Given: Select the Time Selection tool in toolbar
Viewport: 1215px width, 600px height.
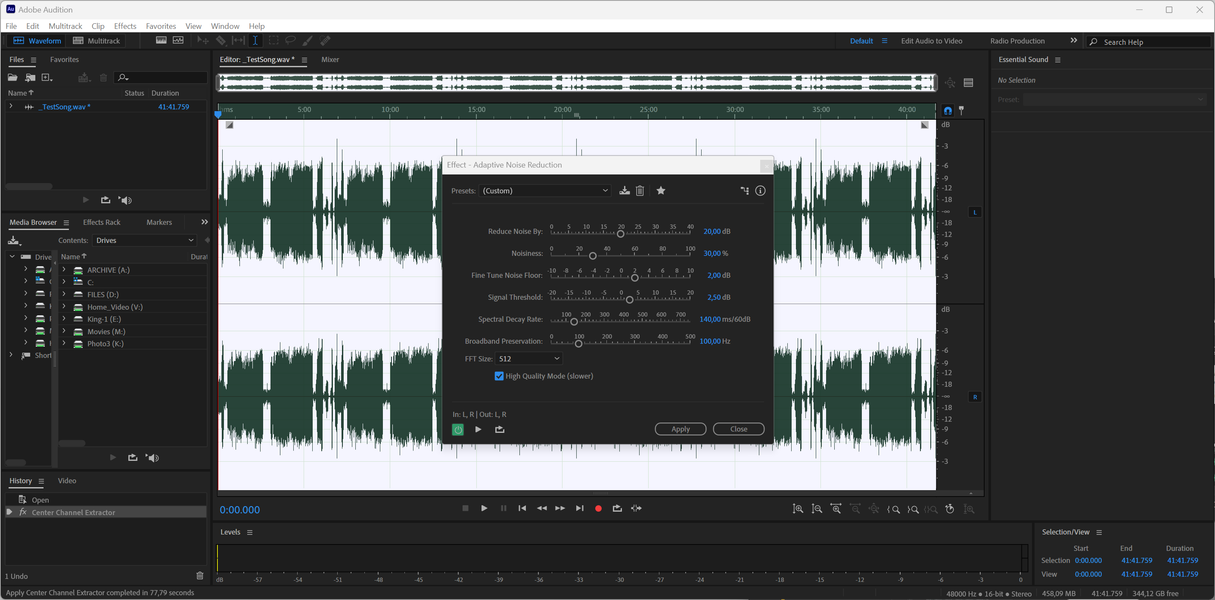Looking at the screenshot, I should point(255,41).
